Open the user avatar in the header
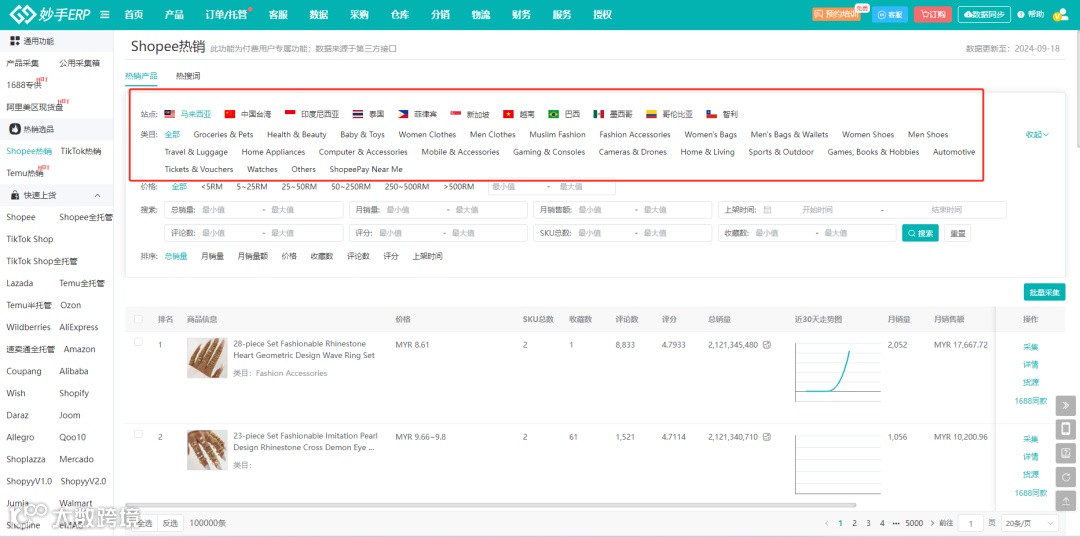 click(x=1061, y=14)
